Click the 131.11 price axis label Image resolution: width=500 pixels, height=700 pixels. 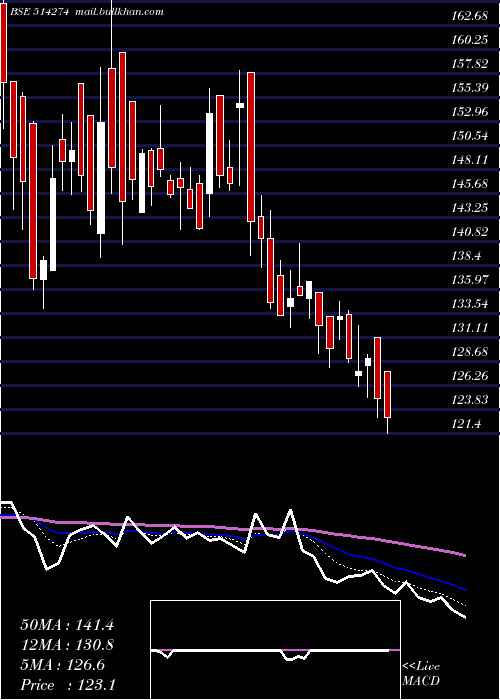pos(469,329)
